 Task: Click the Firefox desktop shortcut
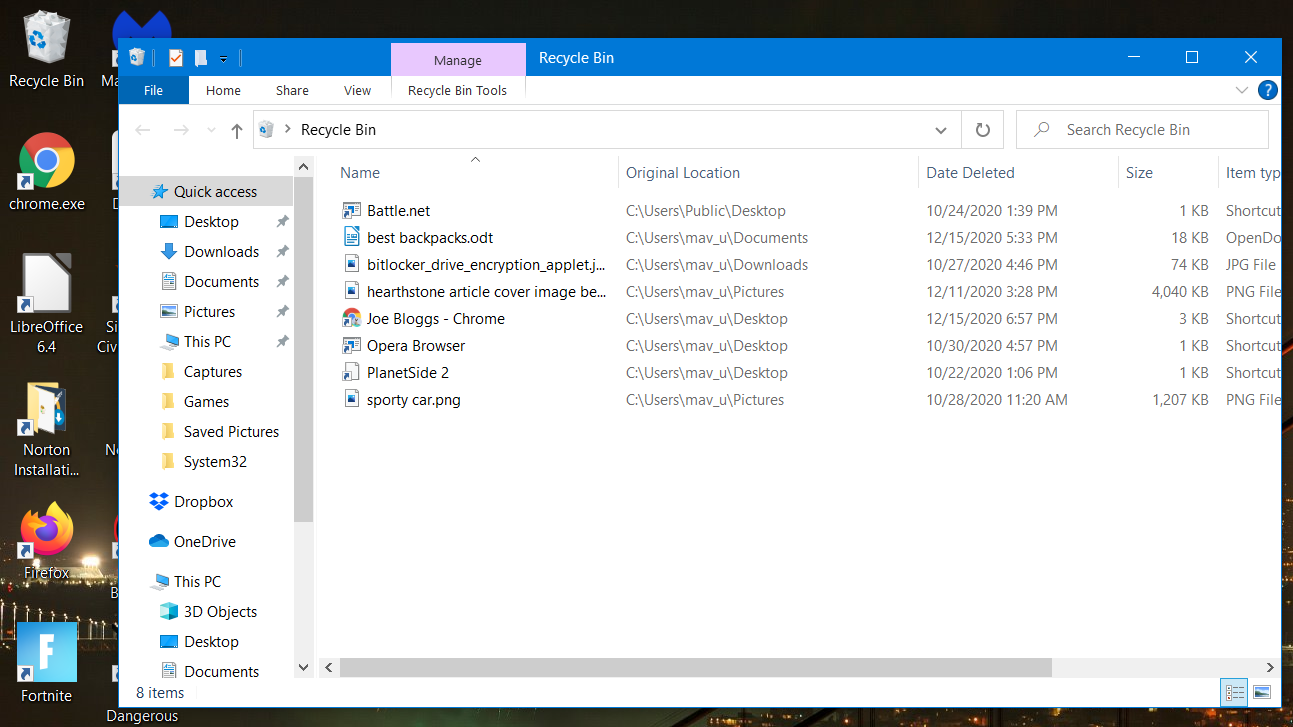(x=46, y=542)
